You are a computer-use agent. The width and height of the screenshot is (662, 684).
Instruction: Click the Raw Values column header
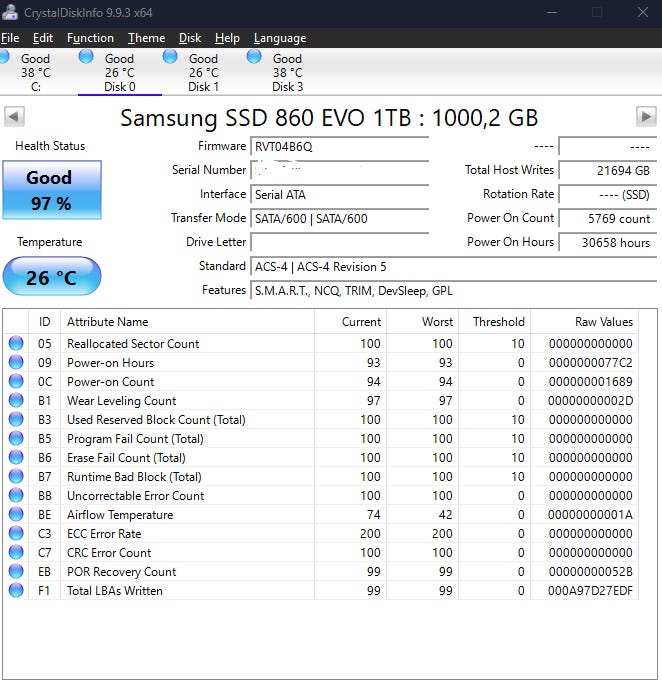coord(584,321)
